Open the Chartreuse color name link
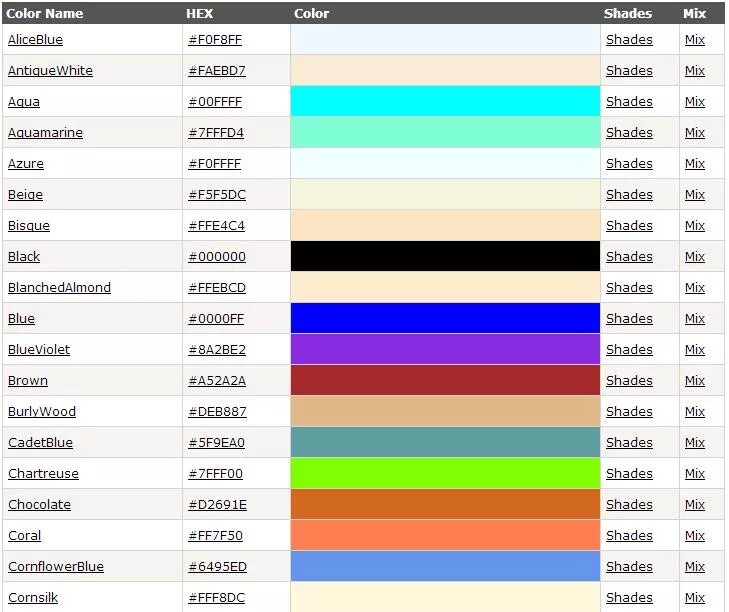 [x=43, y=473]
